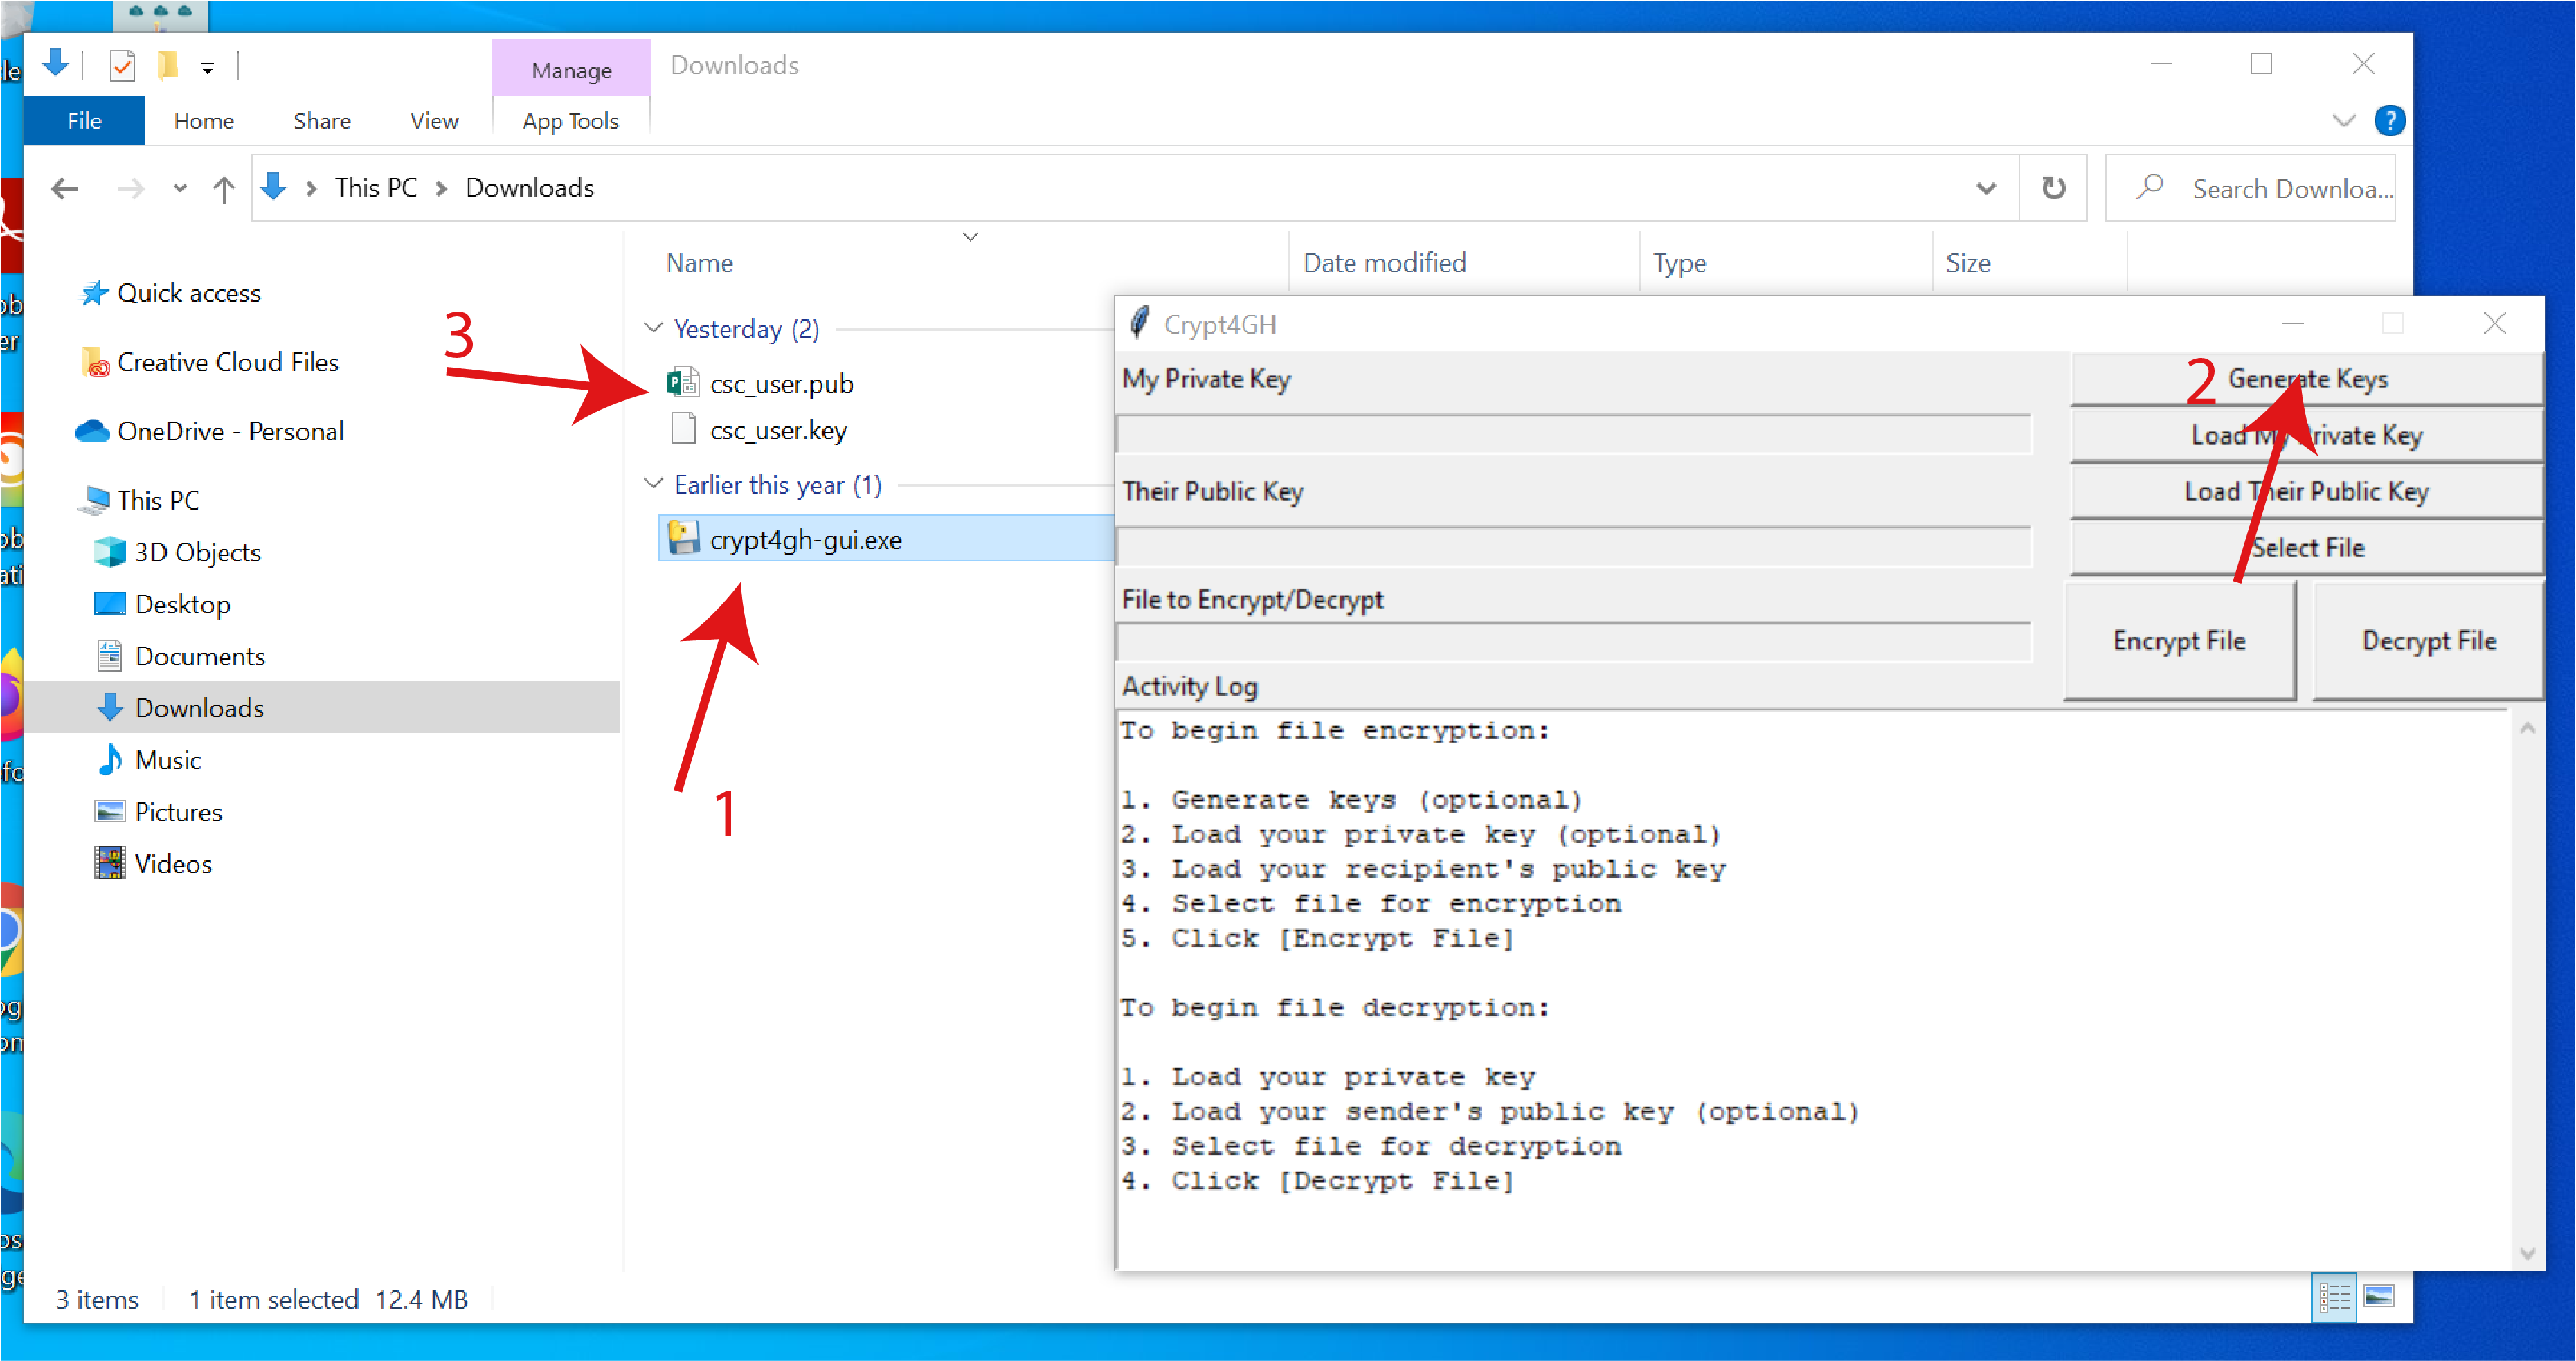
Task: Click the Their Public Key field
Action: (x=1573, y=547)
